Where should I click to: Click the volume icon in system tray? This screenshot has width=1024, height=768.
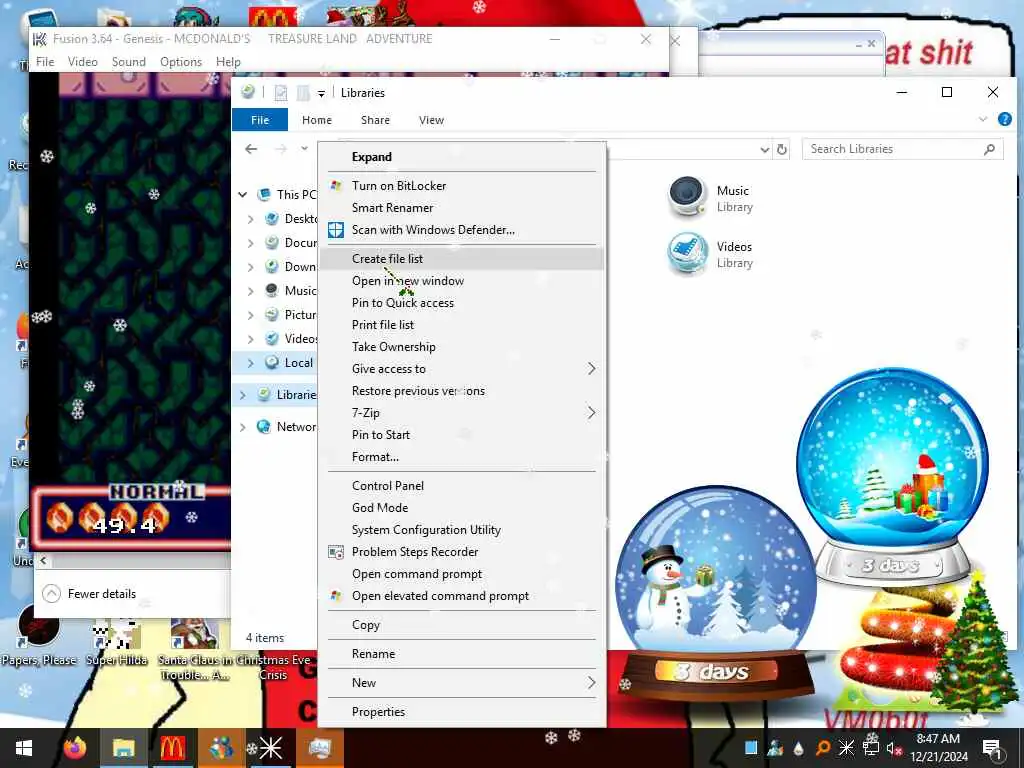click(x=893, y=748)
